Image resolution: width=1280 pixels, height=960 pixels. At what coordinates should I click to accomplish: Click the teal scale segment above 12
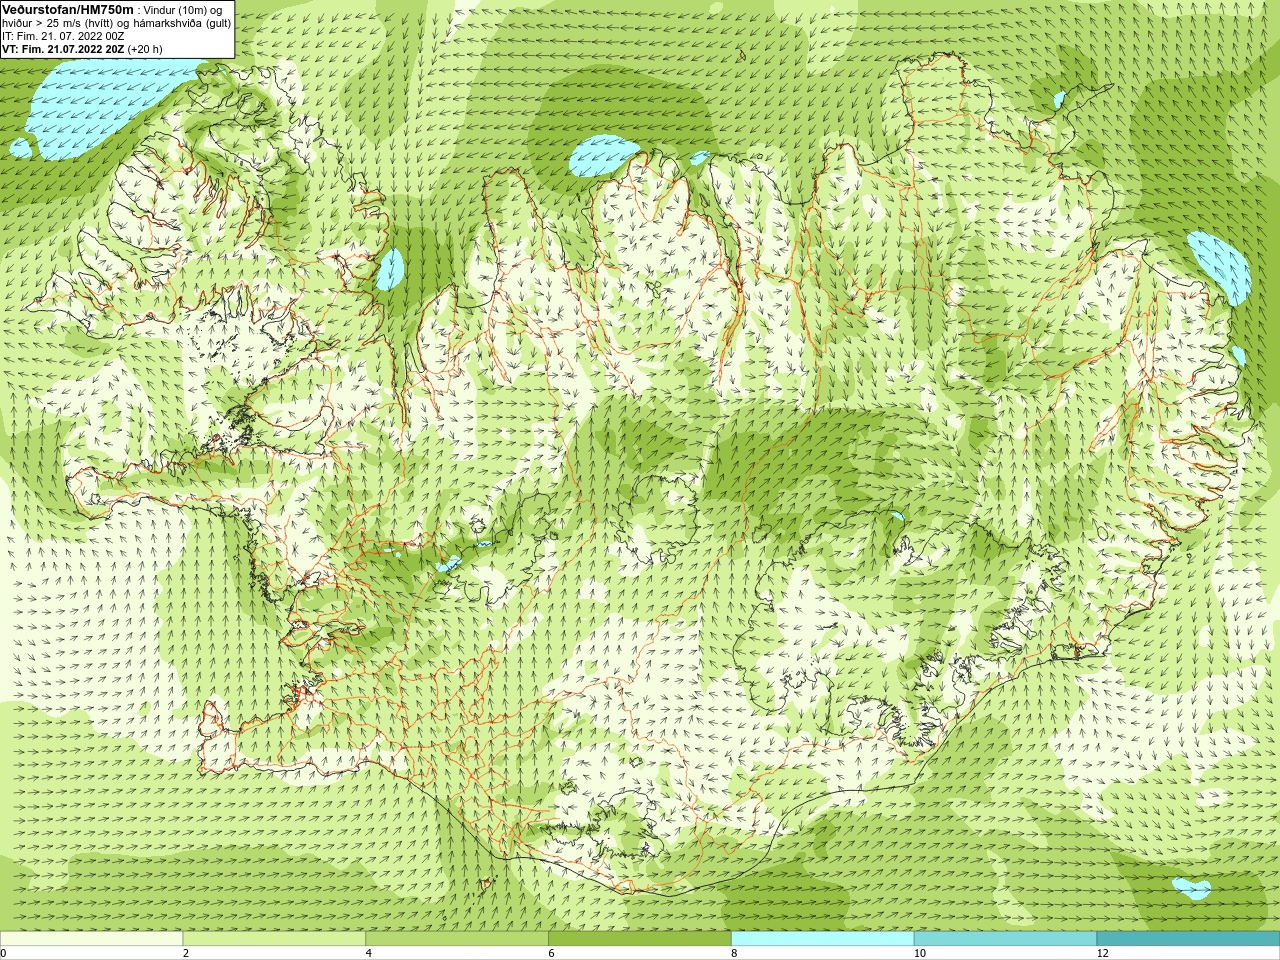pyautogui.click(x=1188, y=939)
